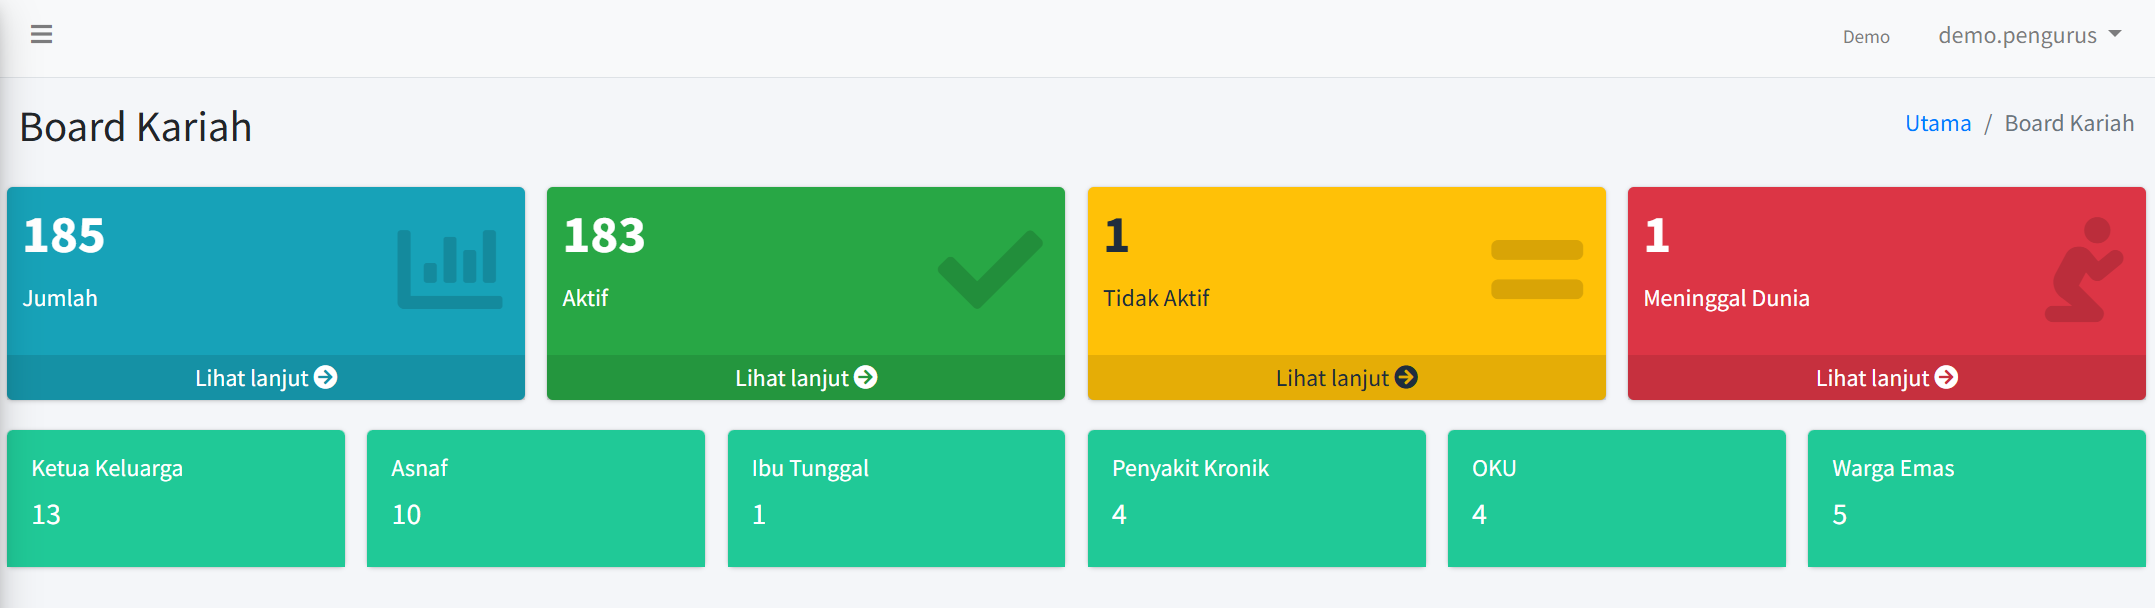The image size is (2155, 608).
Task: Open Lihat lanjut link under Jumlah
Action: (x=252, y=378)
